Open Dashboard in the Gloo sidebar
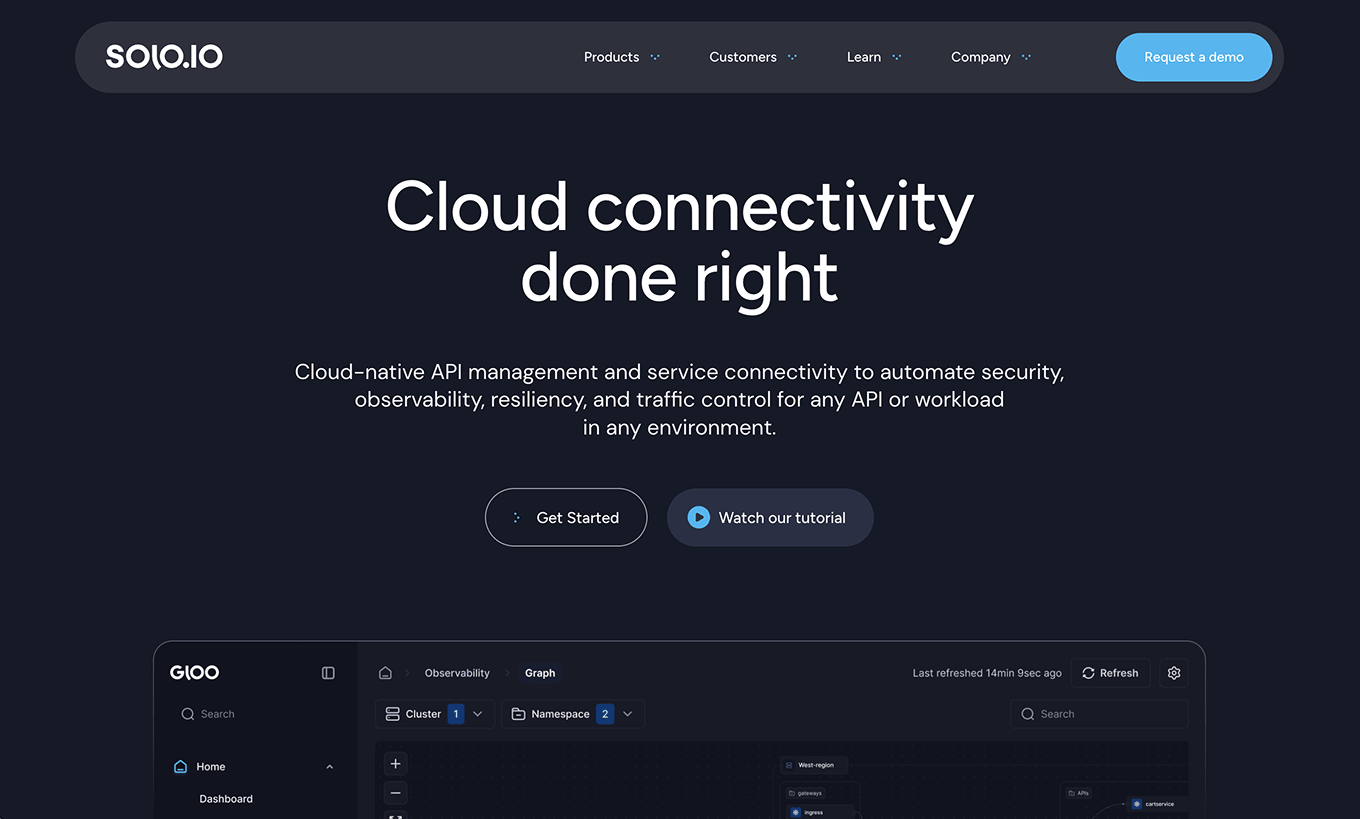Viewport: 1360px width, 819px height. [x=226, y=799]
